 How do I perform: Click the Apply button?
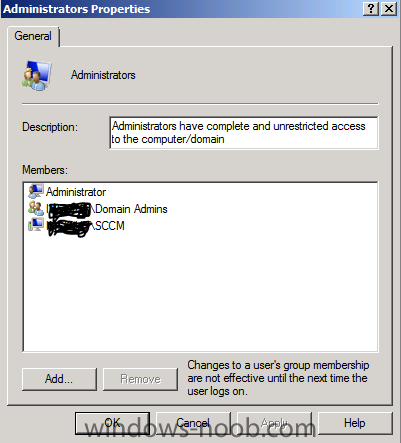click(x=274, y=423)
